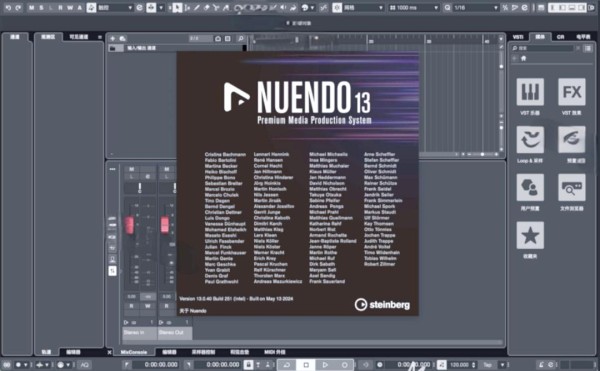The image size is (600, 371).
Task: Open the 1/16 quantize preset dropdown
Action: point(475,8)
